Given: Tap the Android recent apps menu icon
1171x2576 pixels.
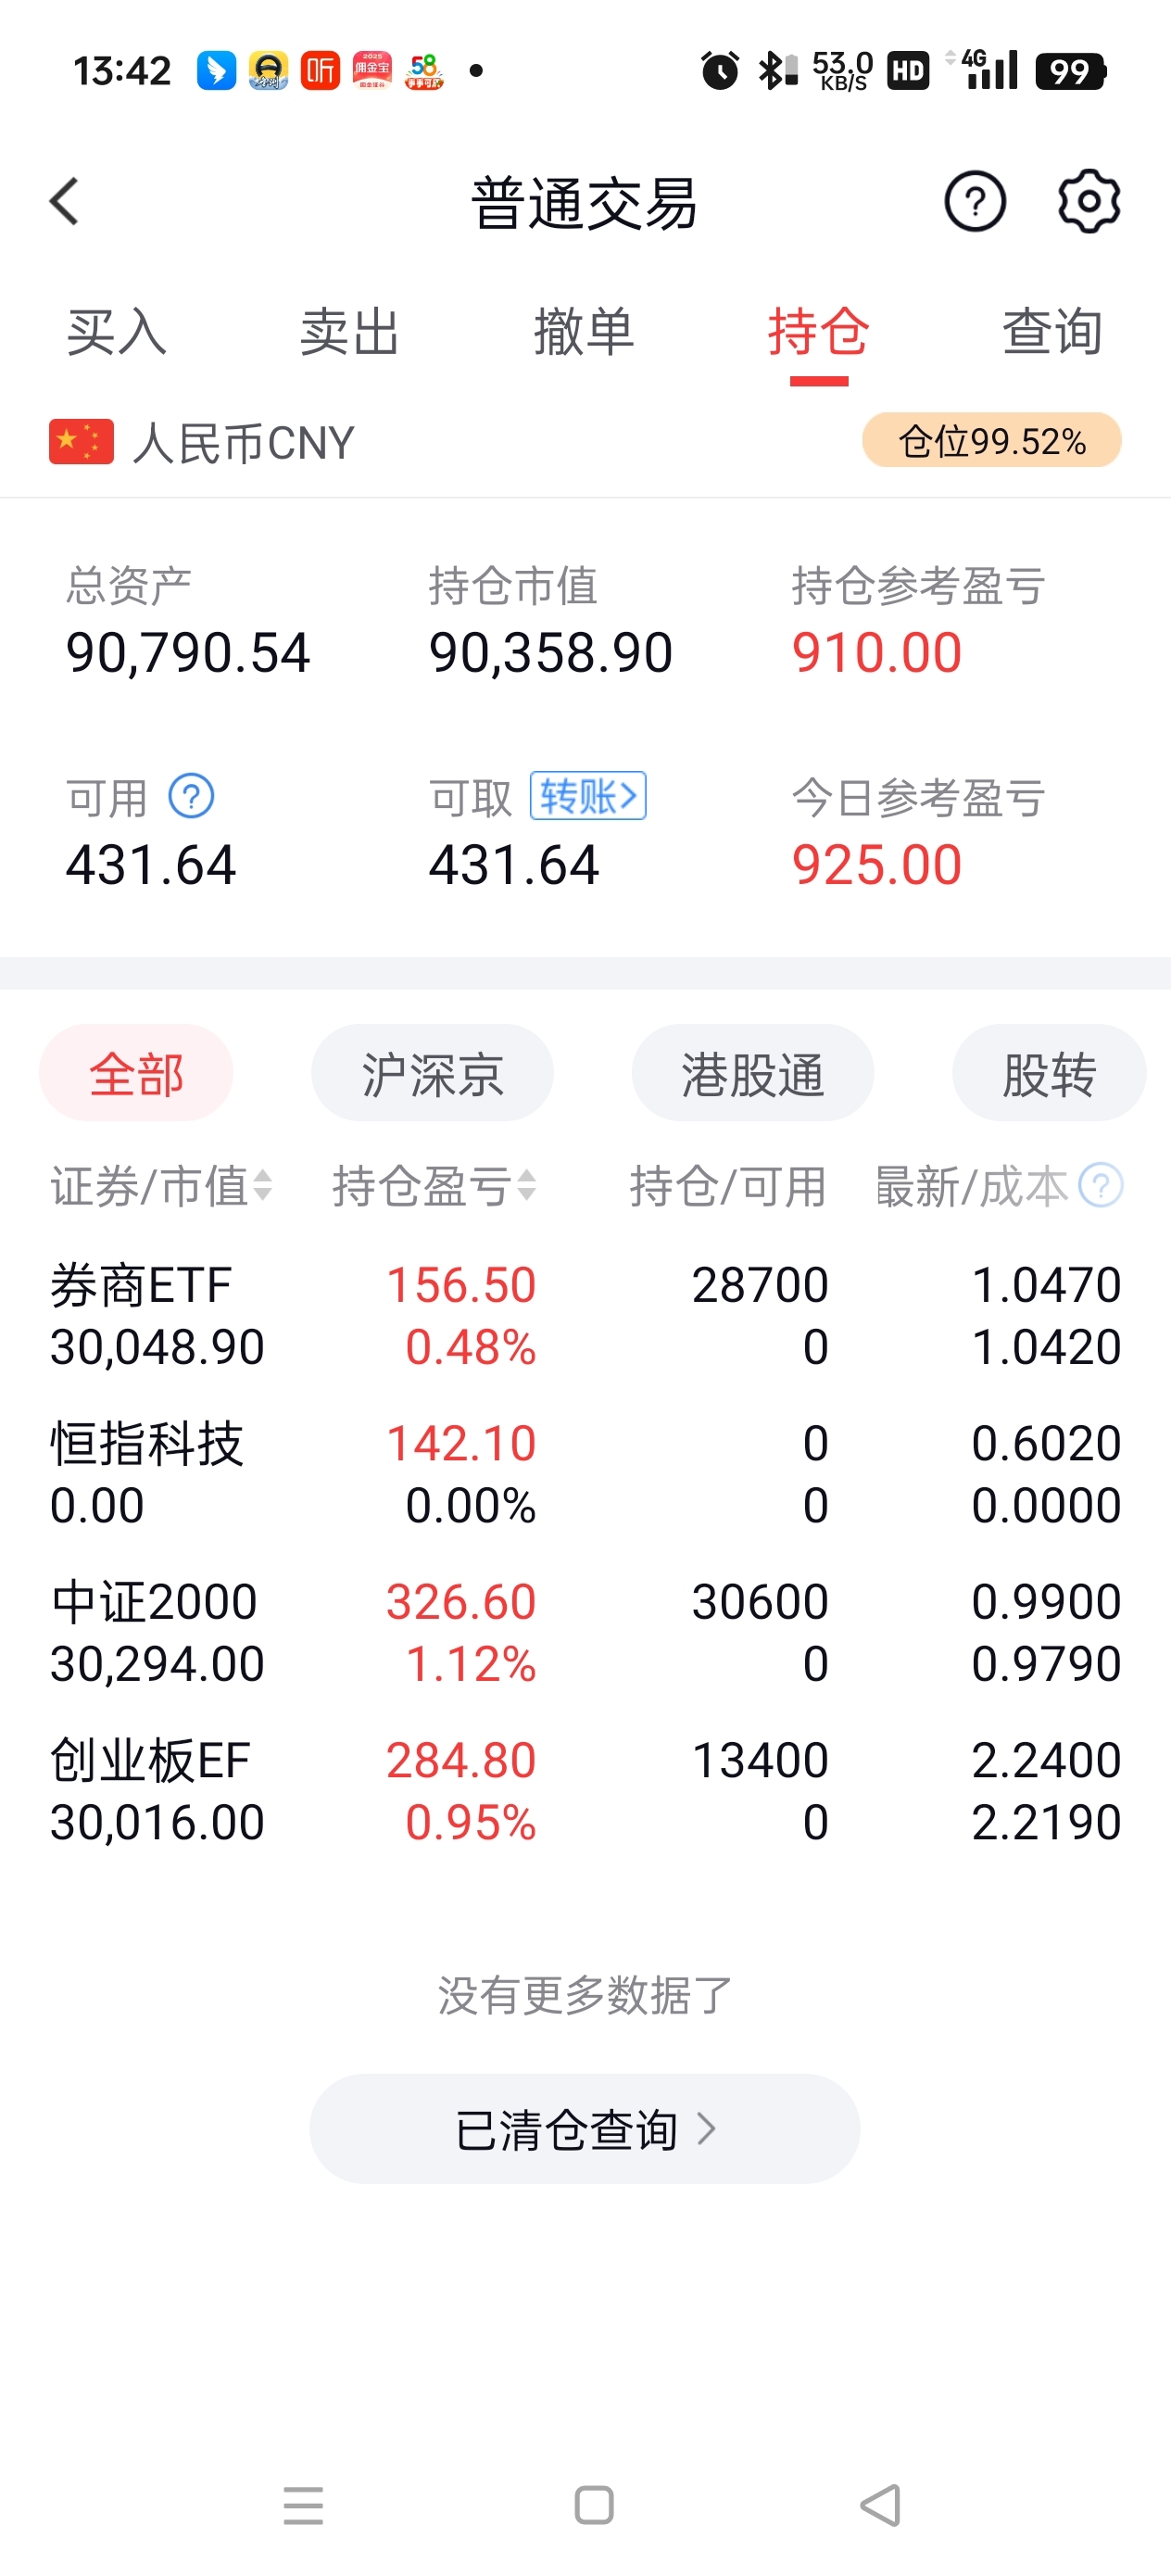Looking at the screenshot, I should tap(303, 2505).
